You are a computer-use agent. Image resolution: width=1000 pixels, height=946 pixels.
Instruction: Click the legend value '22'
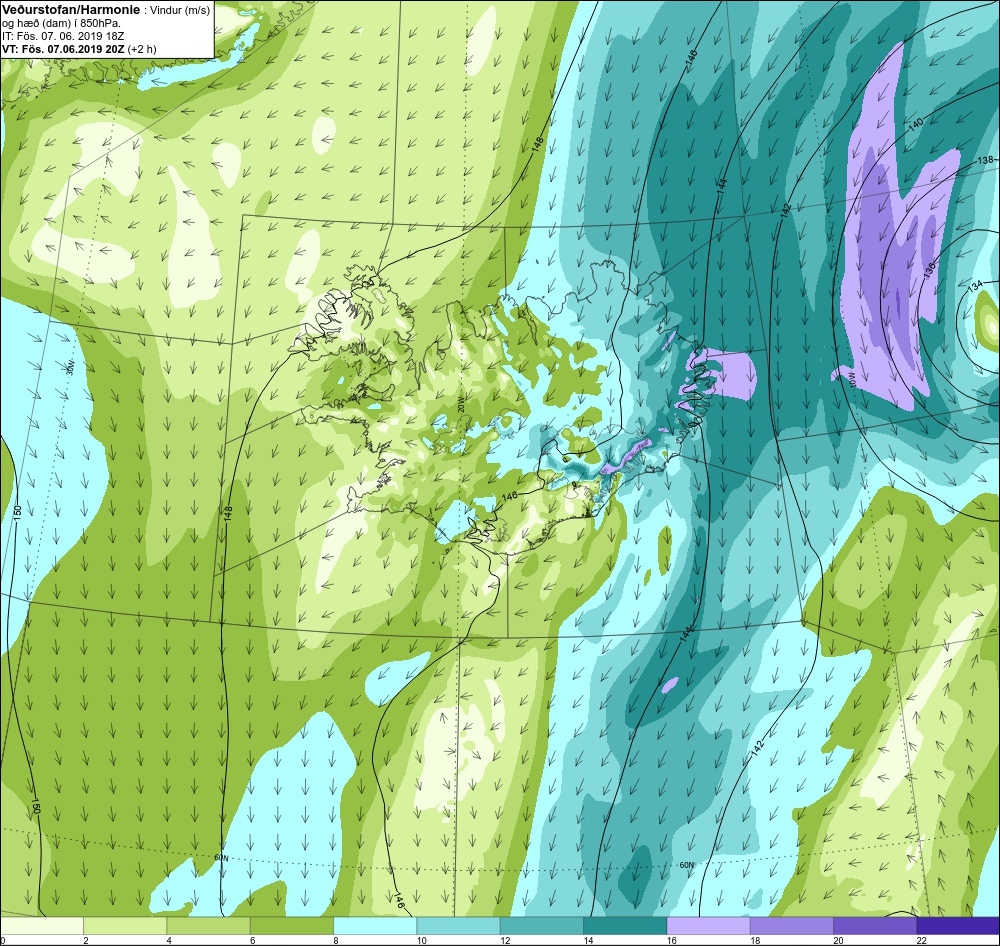point(922,940)
